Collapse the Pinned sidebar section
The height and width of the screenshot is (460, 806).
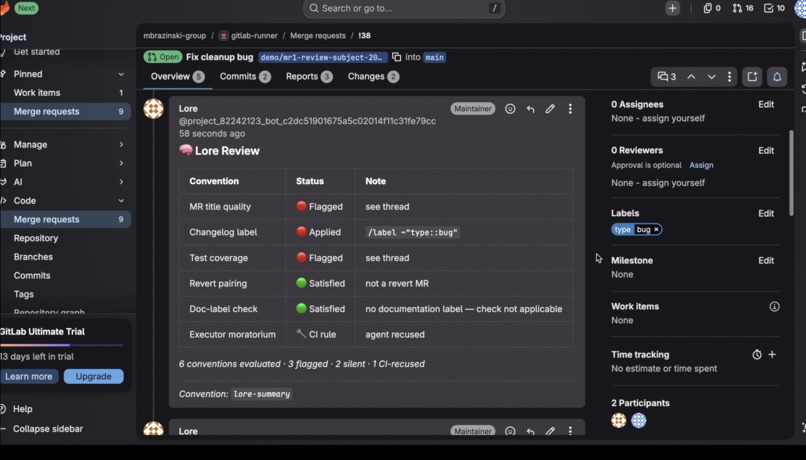(x=121, y=74)
